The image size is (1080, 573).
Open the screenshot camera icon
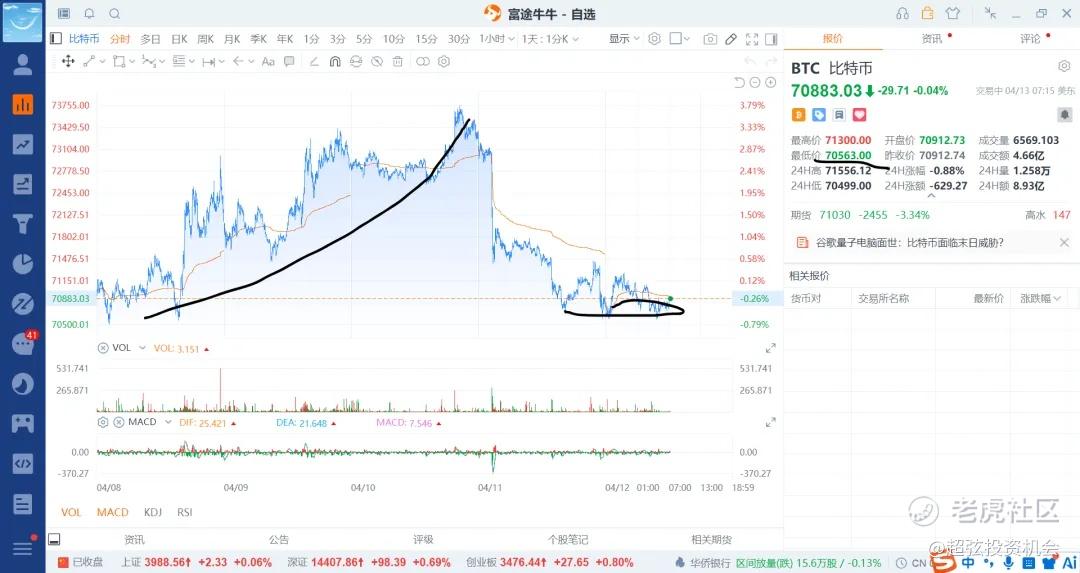710,39
